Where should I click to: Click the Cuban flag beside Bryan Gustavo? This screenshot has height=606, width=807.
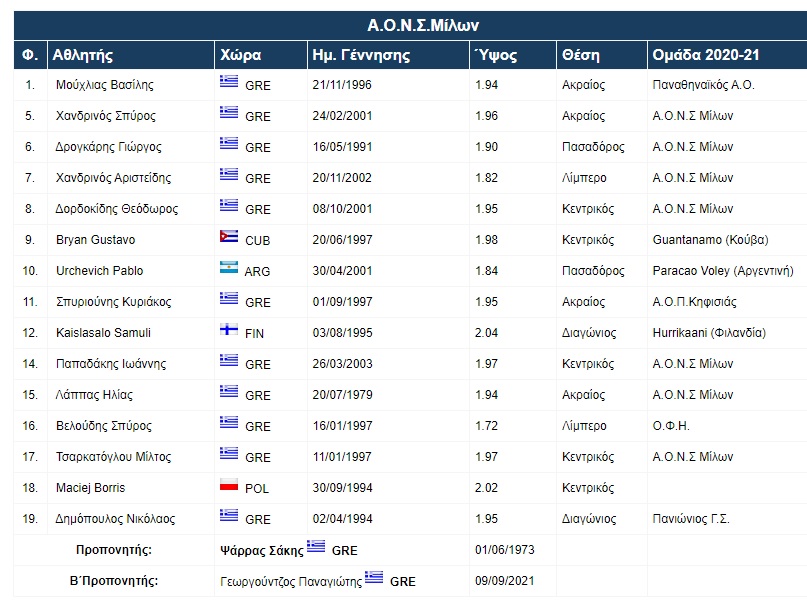(x=228, y=238)
